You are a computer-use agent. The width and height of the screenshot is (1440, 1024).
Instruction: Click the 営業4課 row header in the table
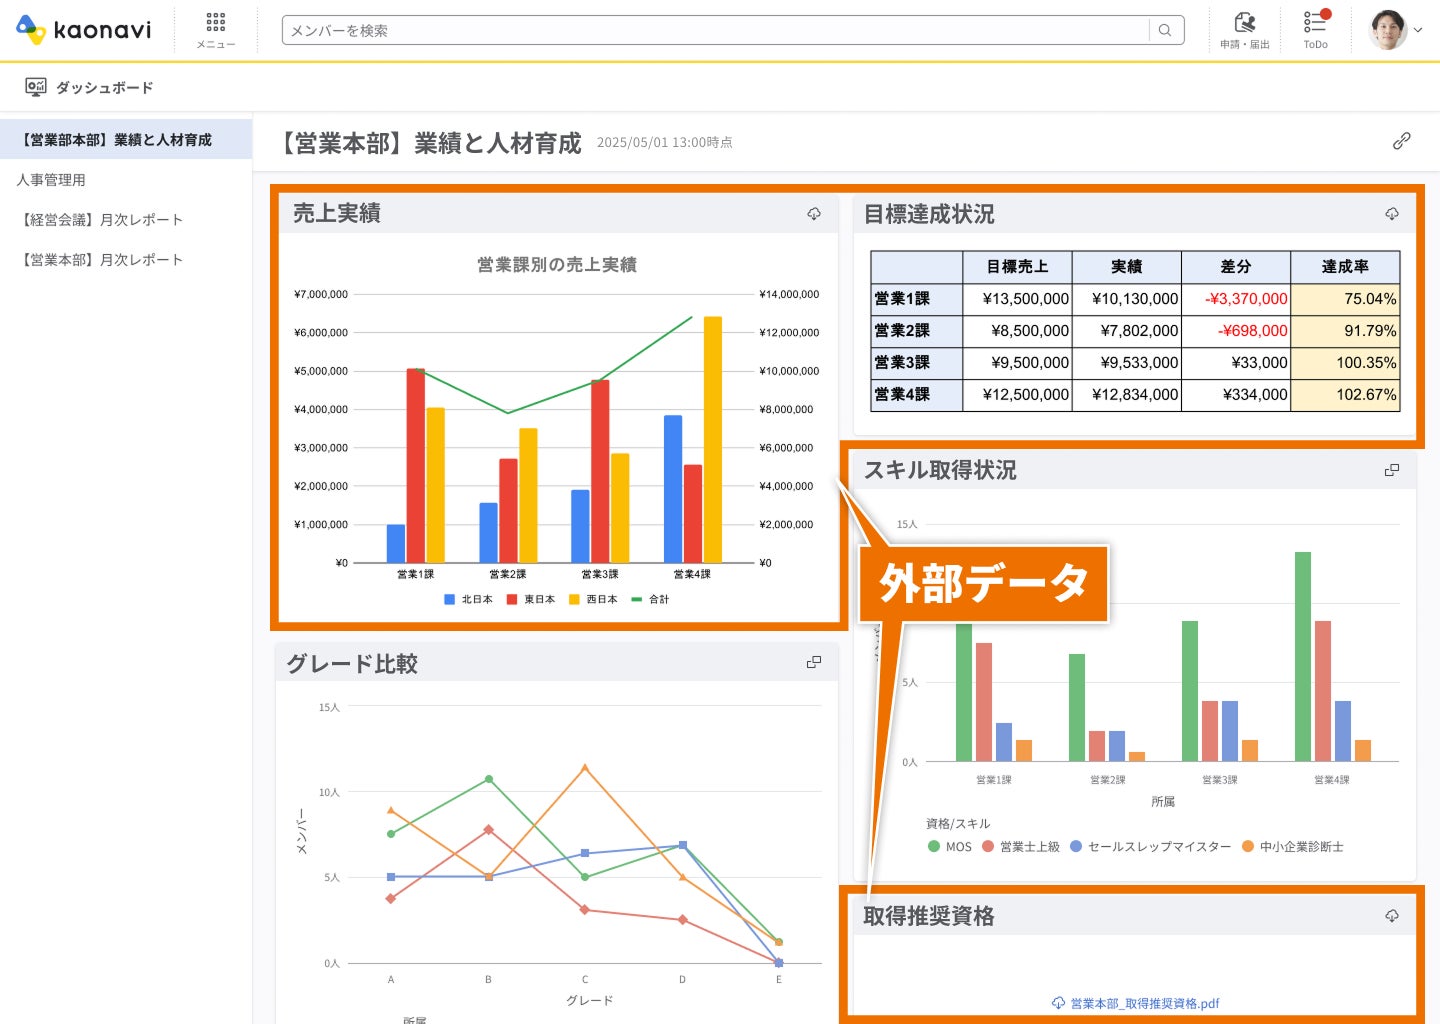point(916,395)
